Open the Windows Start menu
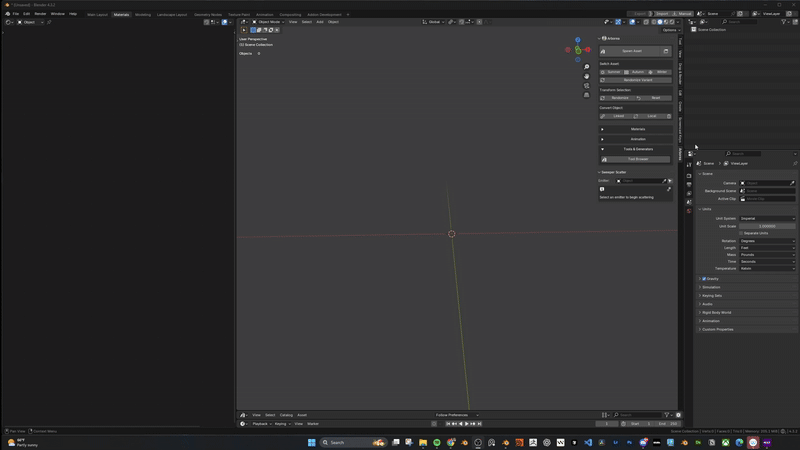The image size is (800, 450). 311,442
